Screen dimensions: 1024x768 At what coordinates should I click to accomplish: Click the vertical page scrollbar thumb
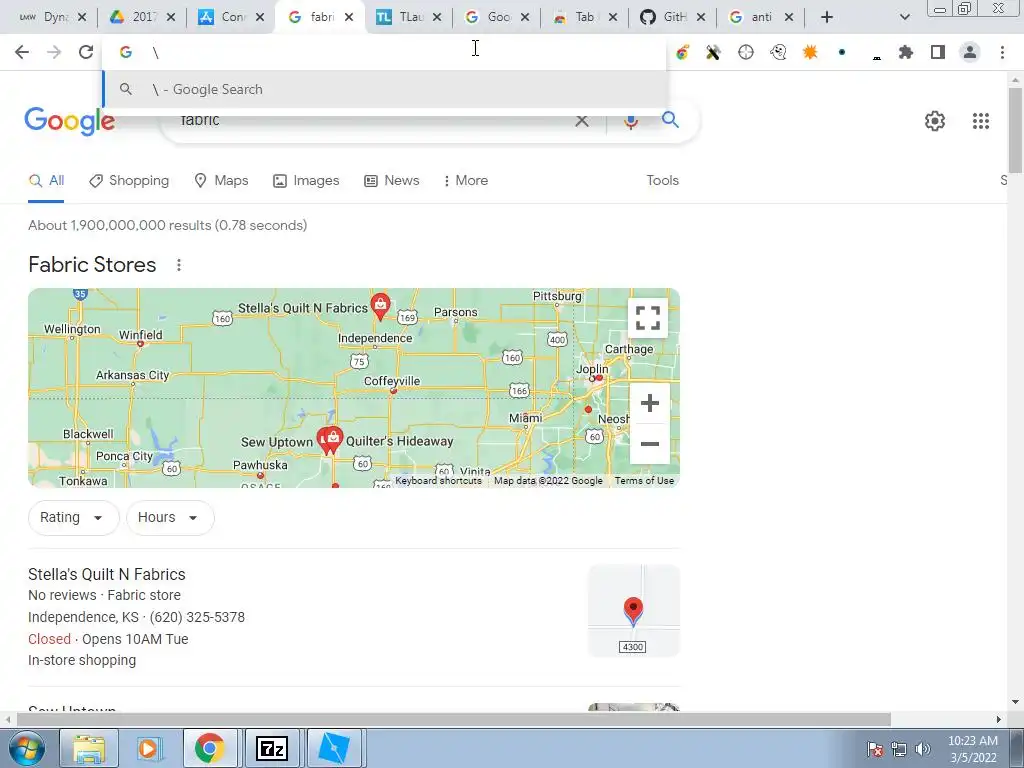pos(1015,131)
